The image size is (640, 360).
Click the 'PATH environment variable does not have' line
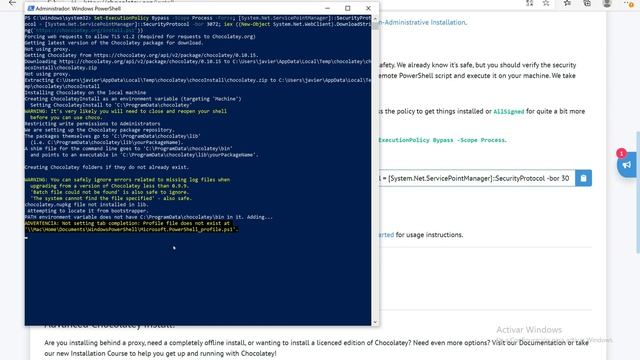[149, 217]
